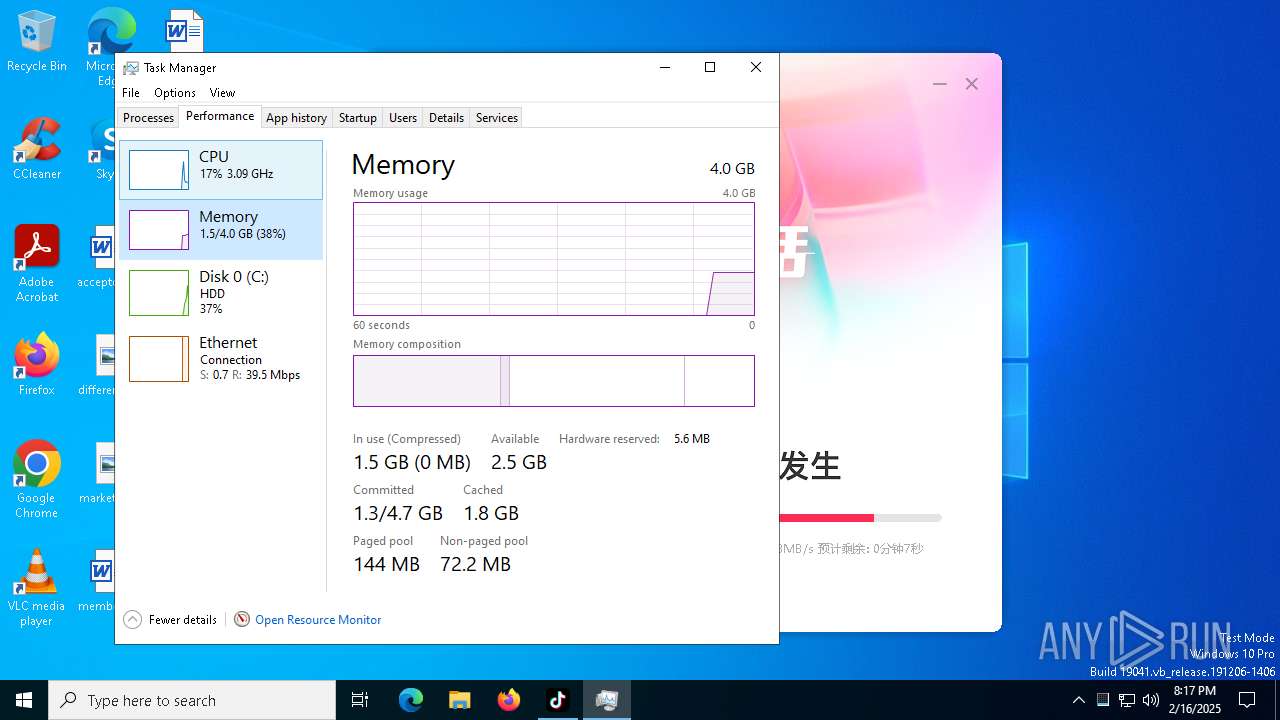Open the notification center icon

pyautogui.click(x=1247, y=700)
